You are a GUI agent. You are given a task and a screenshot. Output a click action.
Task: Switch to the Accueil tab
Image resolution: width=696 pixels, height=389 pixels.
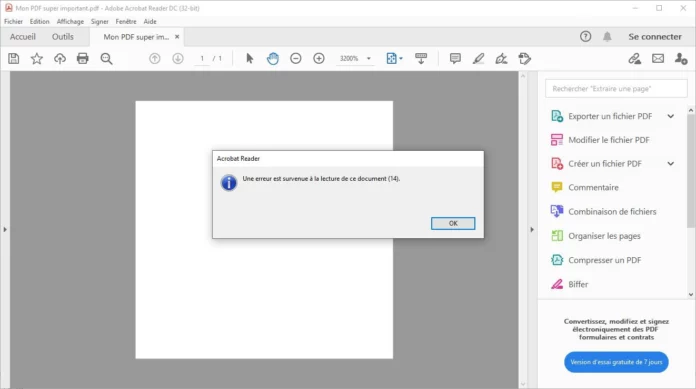[23, 37]
